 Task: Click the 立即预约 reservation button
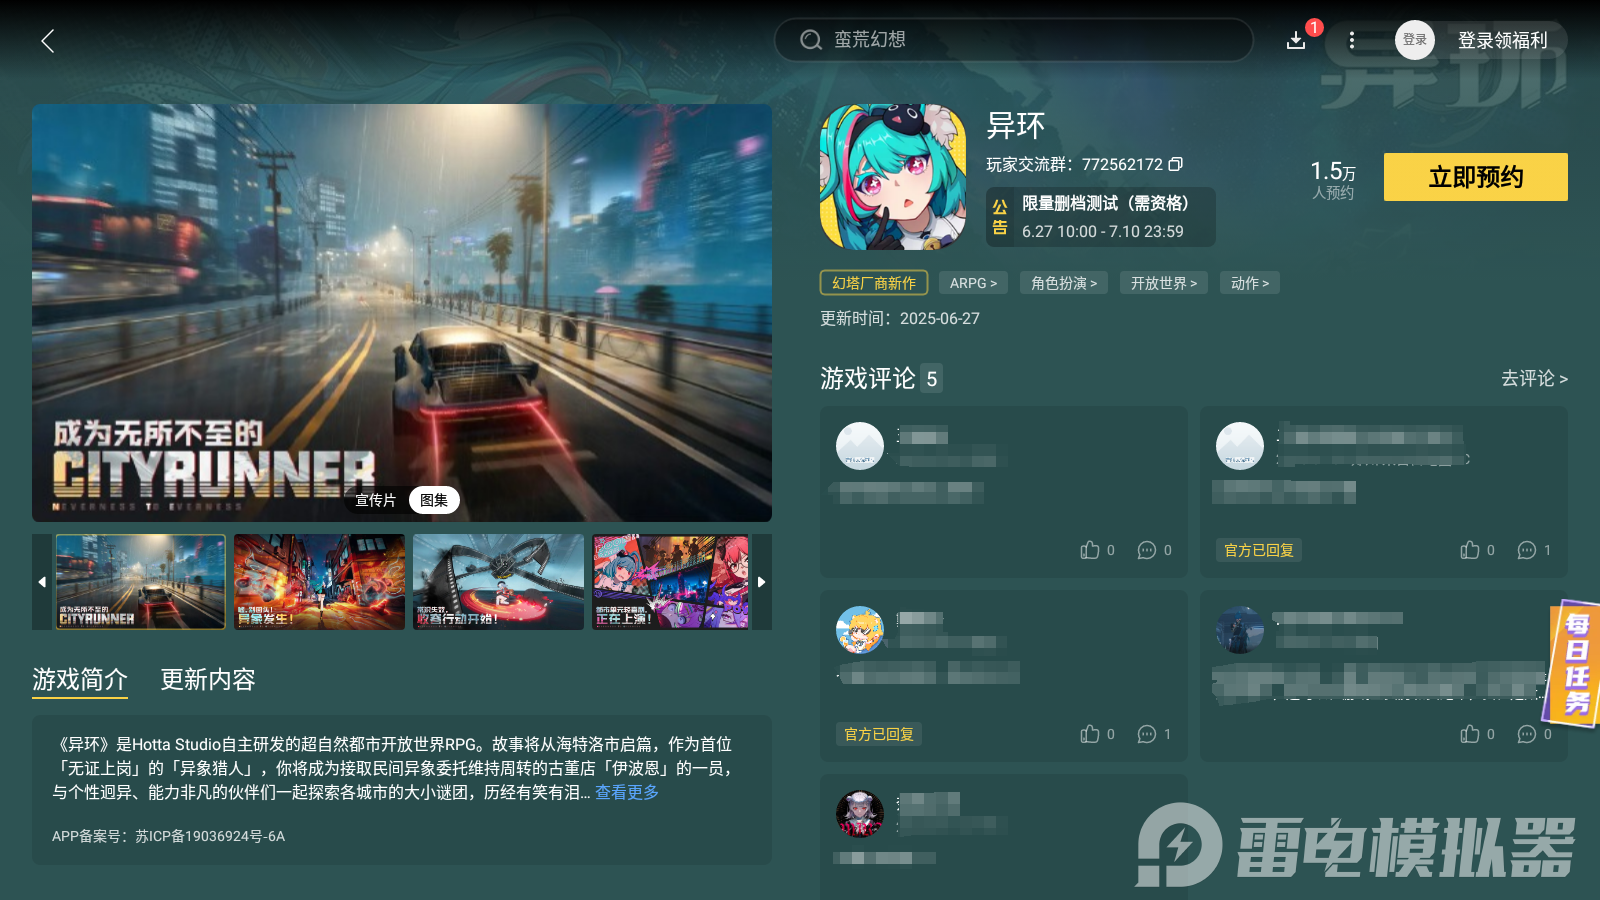[1474, 177]
